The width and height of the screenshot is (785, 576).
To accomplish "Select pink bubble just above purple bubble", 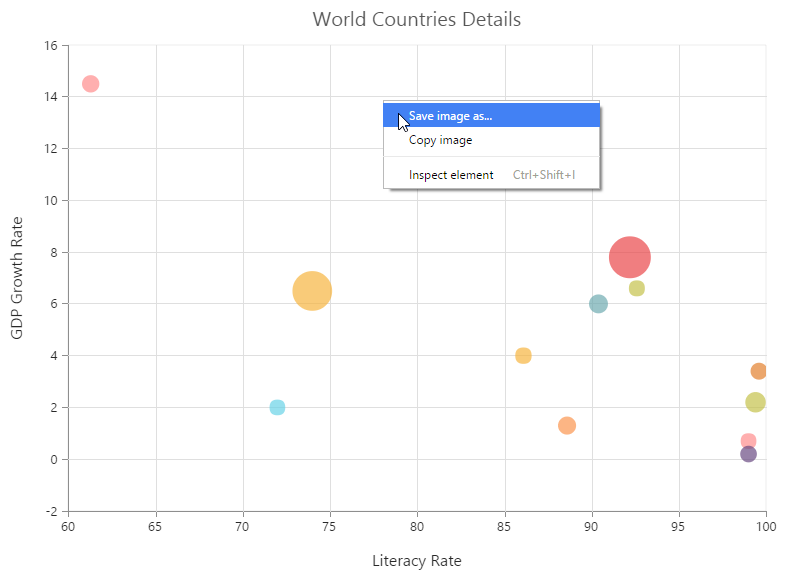I will 748,441.
